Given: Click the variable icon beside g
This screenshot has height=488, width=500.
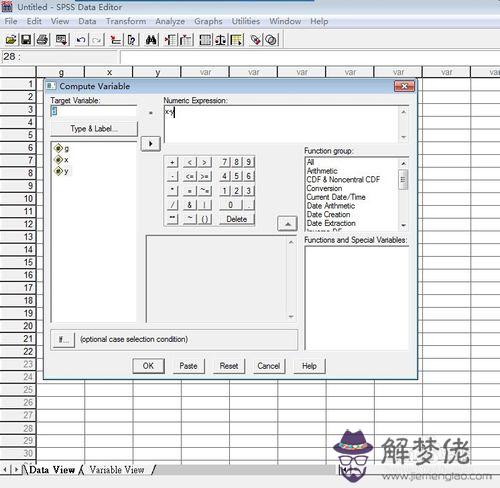Looking at the screenshot, I should point(58,148).
